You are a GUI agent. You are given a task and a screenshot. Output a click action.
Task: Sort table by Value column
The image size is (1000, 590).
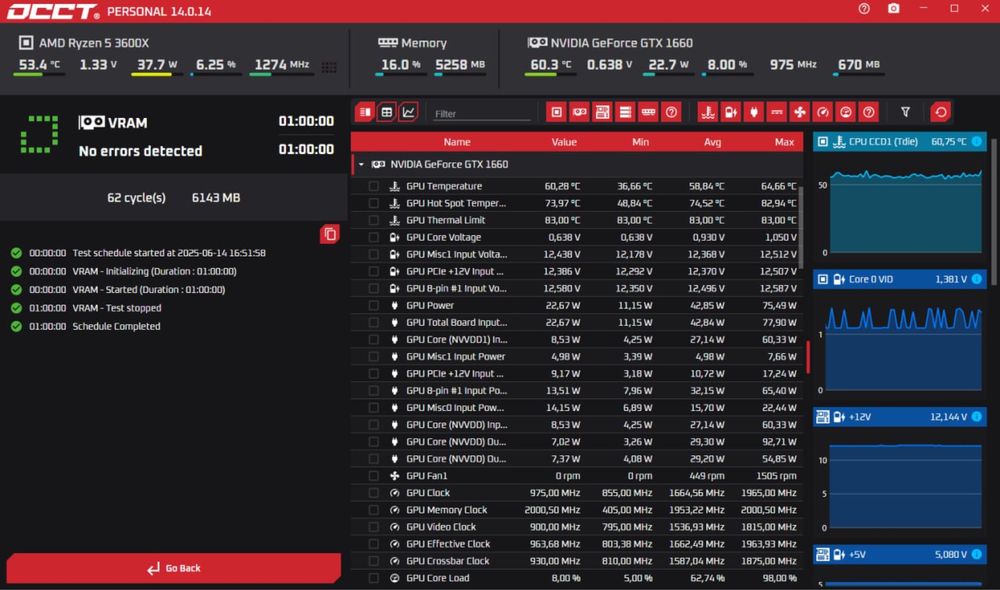click(x=564, y=142)
